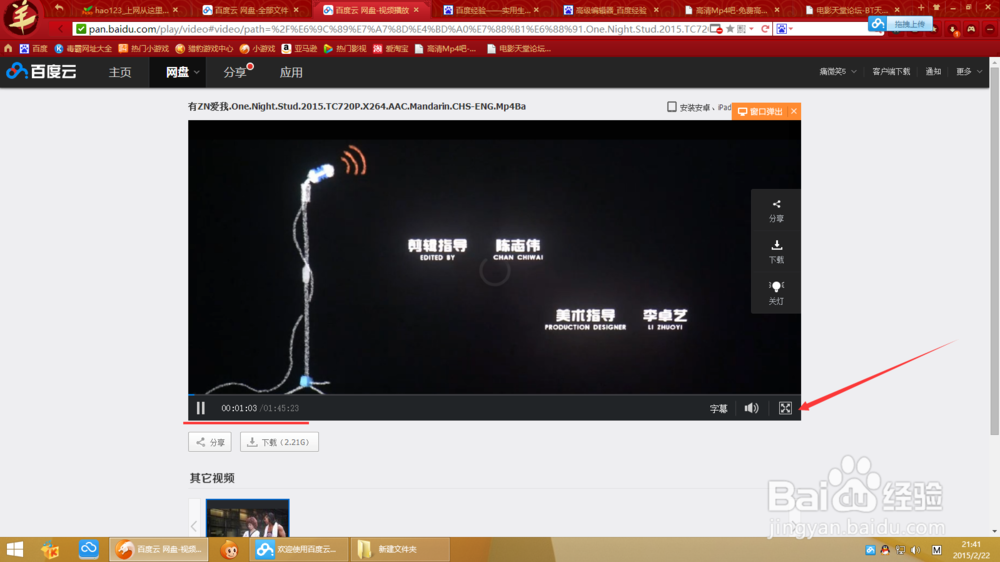Toggle the 关灯 lights-off bulb
The width and height of the screenshot is (1000, 562).
776,293
